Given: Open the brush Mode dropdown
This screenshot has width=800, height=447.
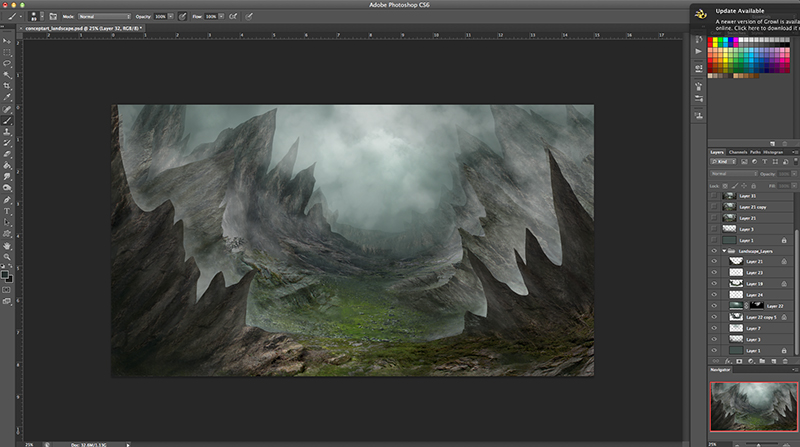Looking at the screenshot, I should point(103,17).
